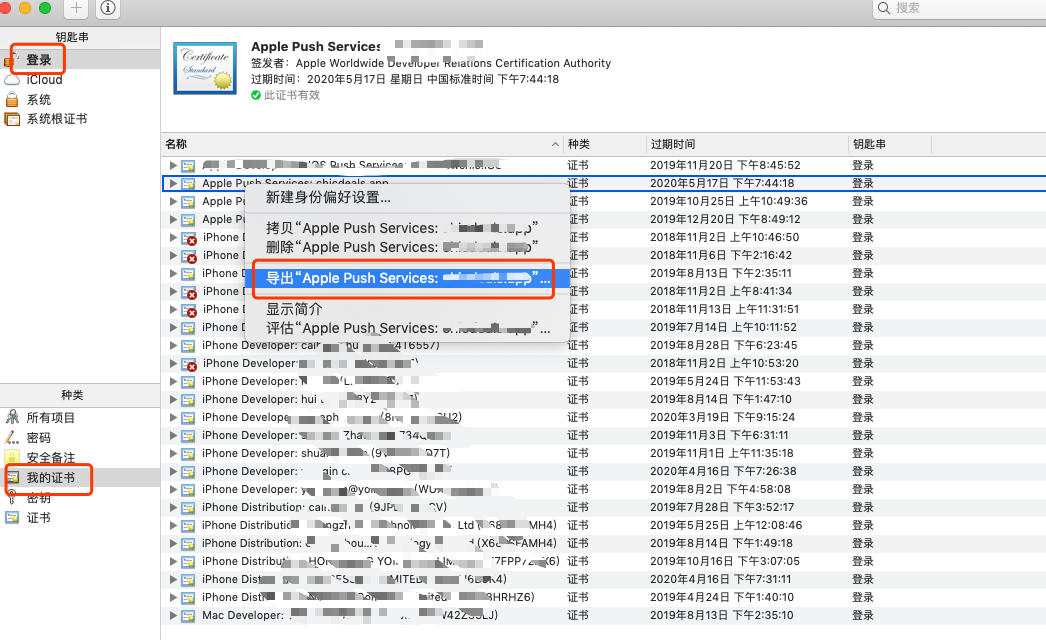Image resolution: width=1046 pixels, height=640 pixels.
Task: Expand row expiring 2019年12月20日
Action: pyautogui.click(x=173, y=219)
